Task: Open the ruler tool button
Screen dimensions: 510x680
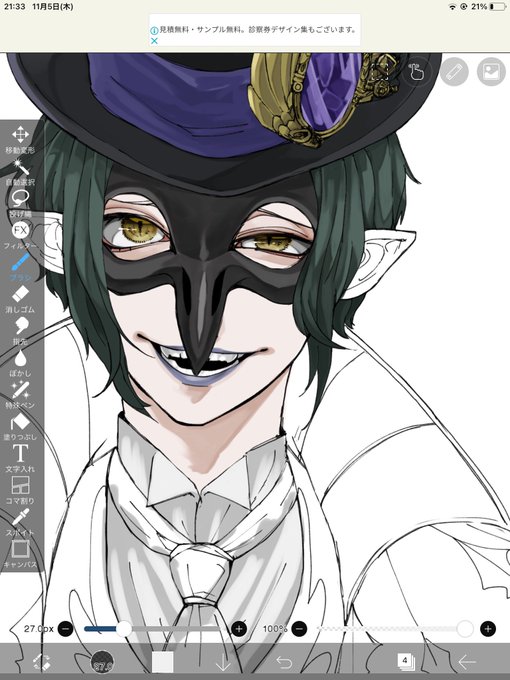Action: pos(454,72)
